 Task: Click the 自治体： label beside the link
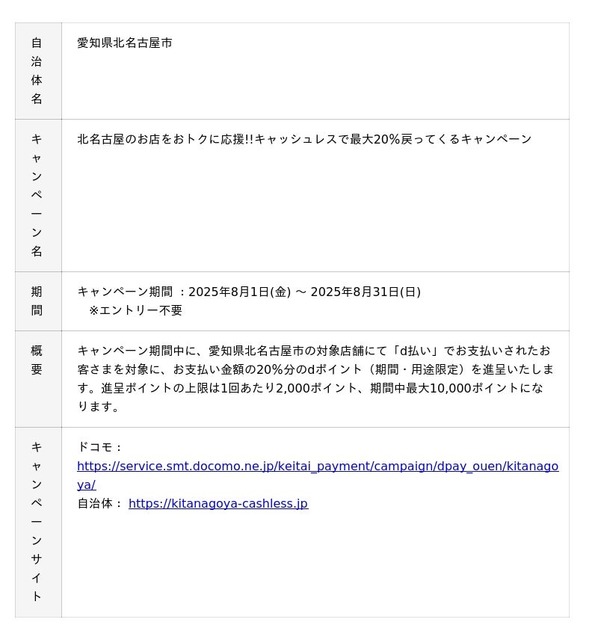pos(100,503)
